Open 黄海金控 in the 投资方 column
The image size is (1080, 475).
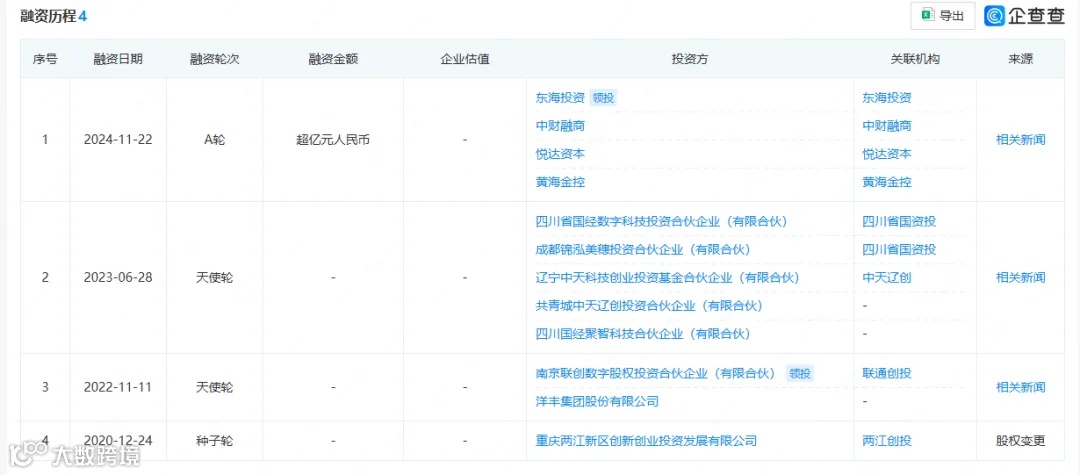[x=560, y=182]
